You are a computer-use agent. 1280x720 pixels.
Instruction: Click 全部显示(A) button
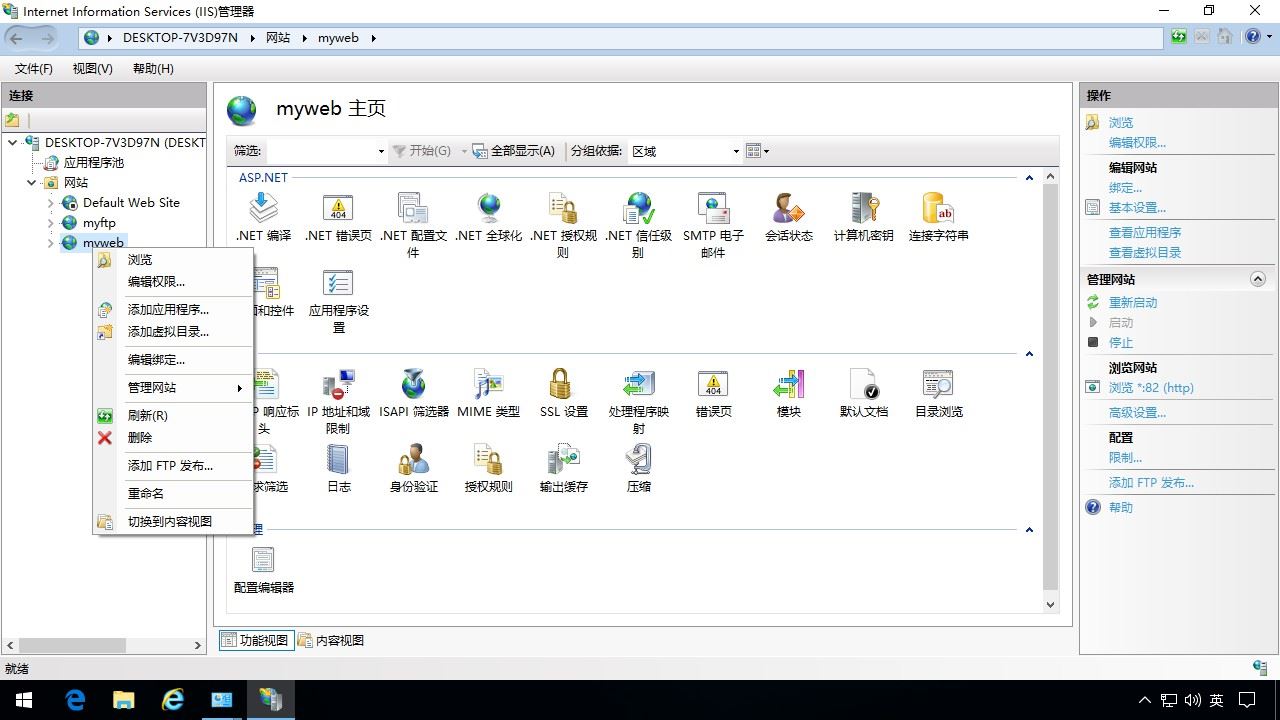513,151
